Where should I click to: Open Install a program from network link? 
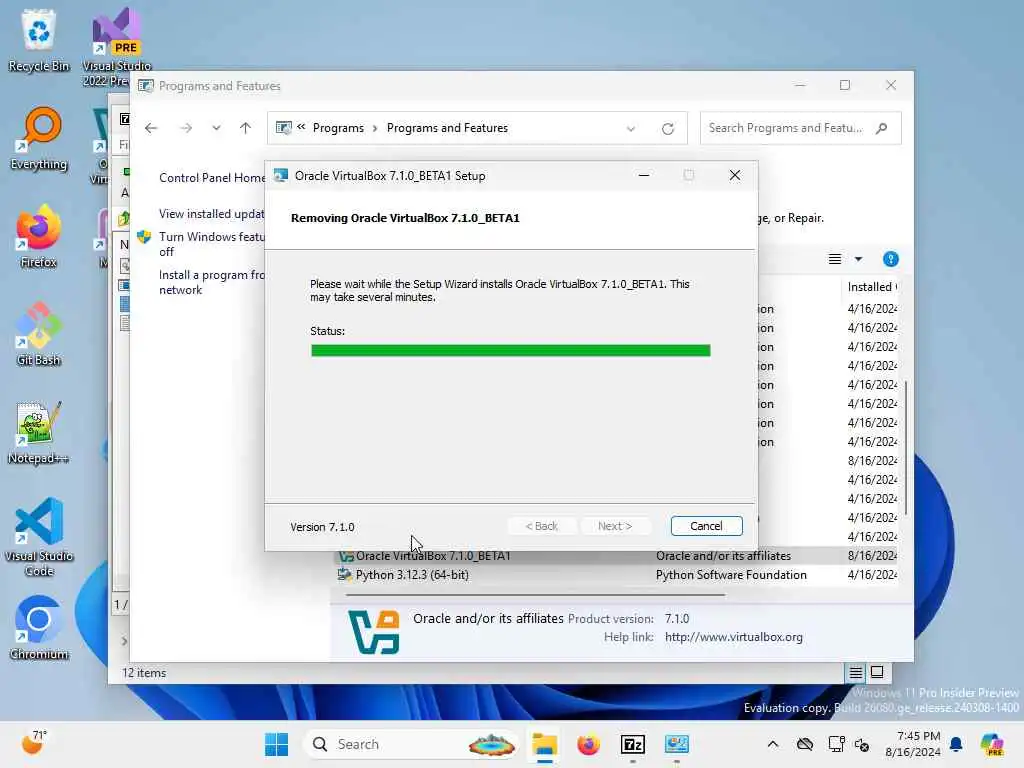pos(212,282)
